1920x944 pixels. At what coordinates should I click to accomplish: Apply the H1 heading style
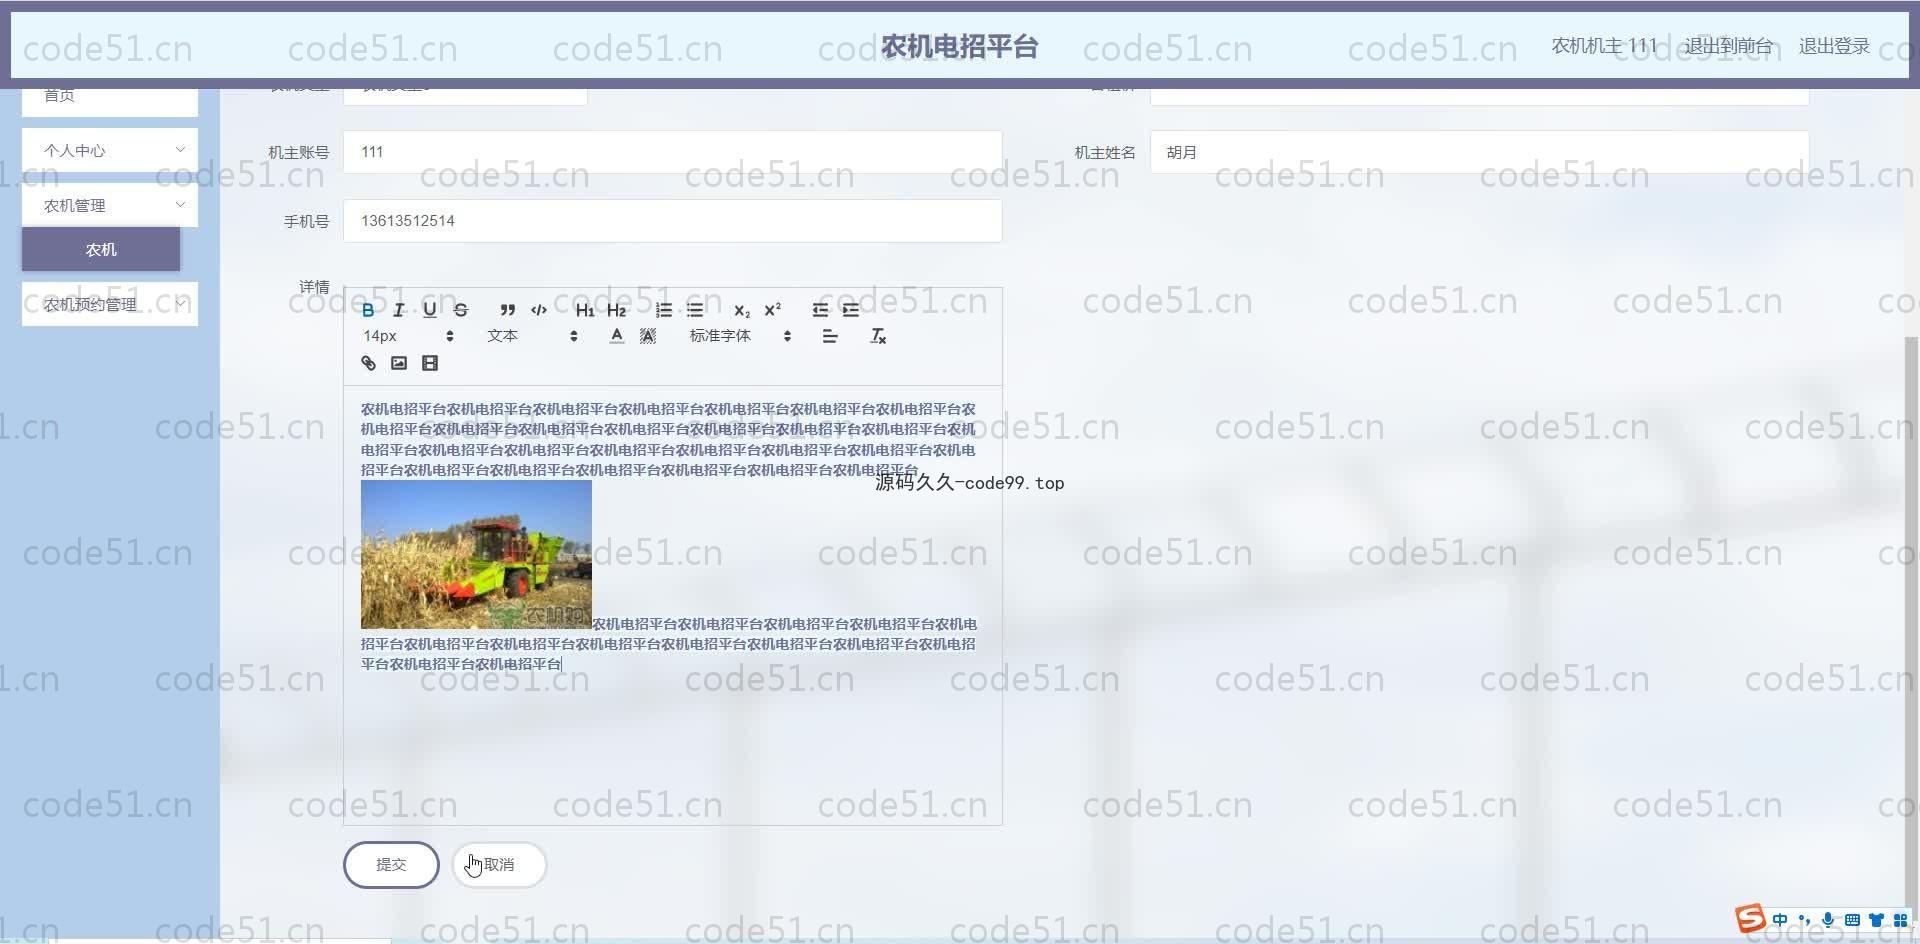[585, 310]
